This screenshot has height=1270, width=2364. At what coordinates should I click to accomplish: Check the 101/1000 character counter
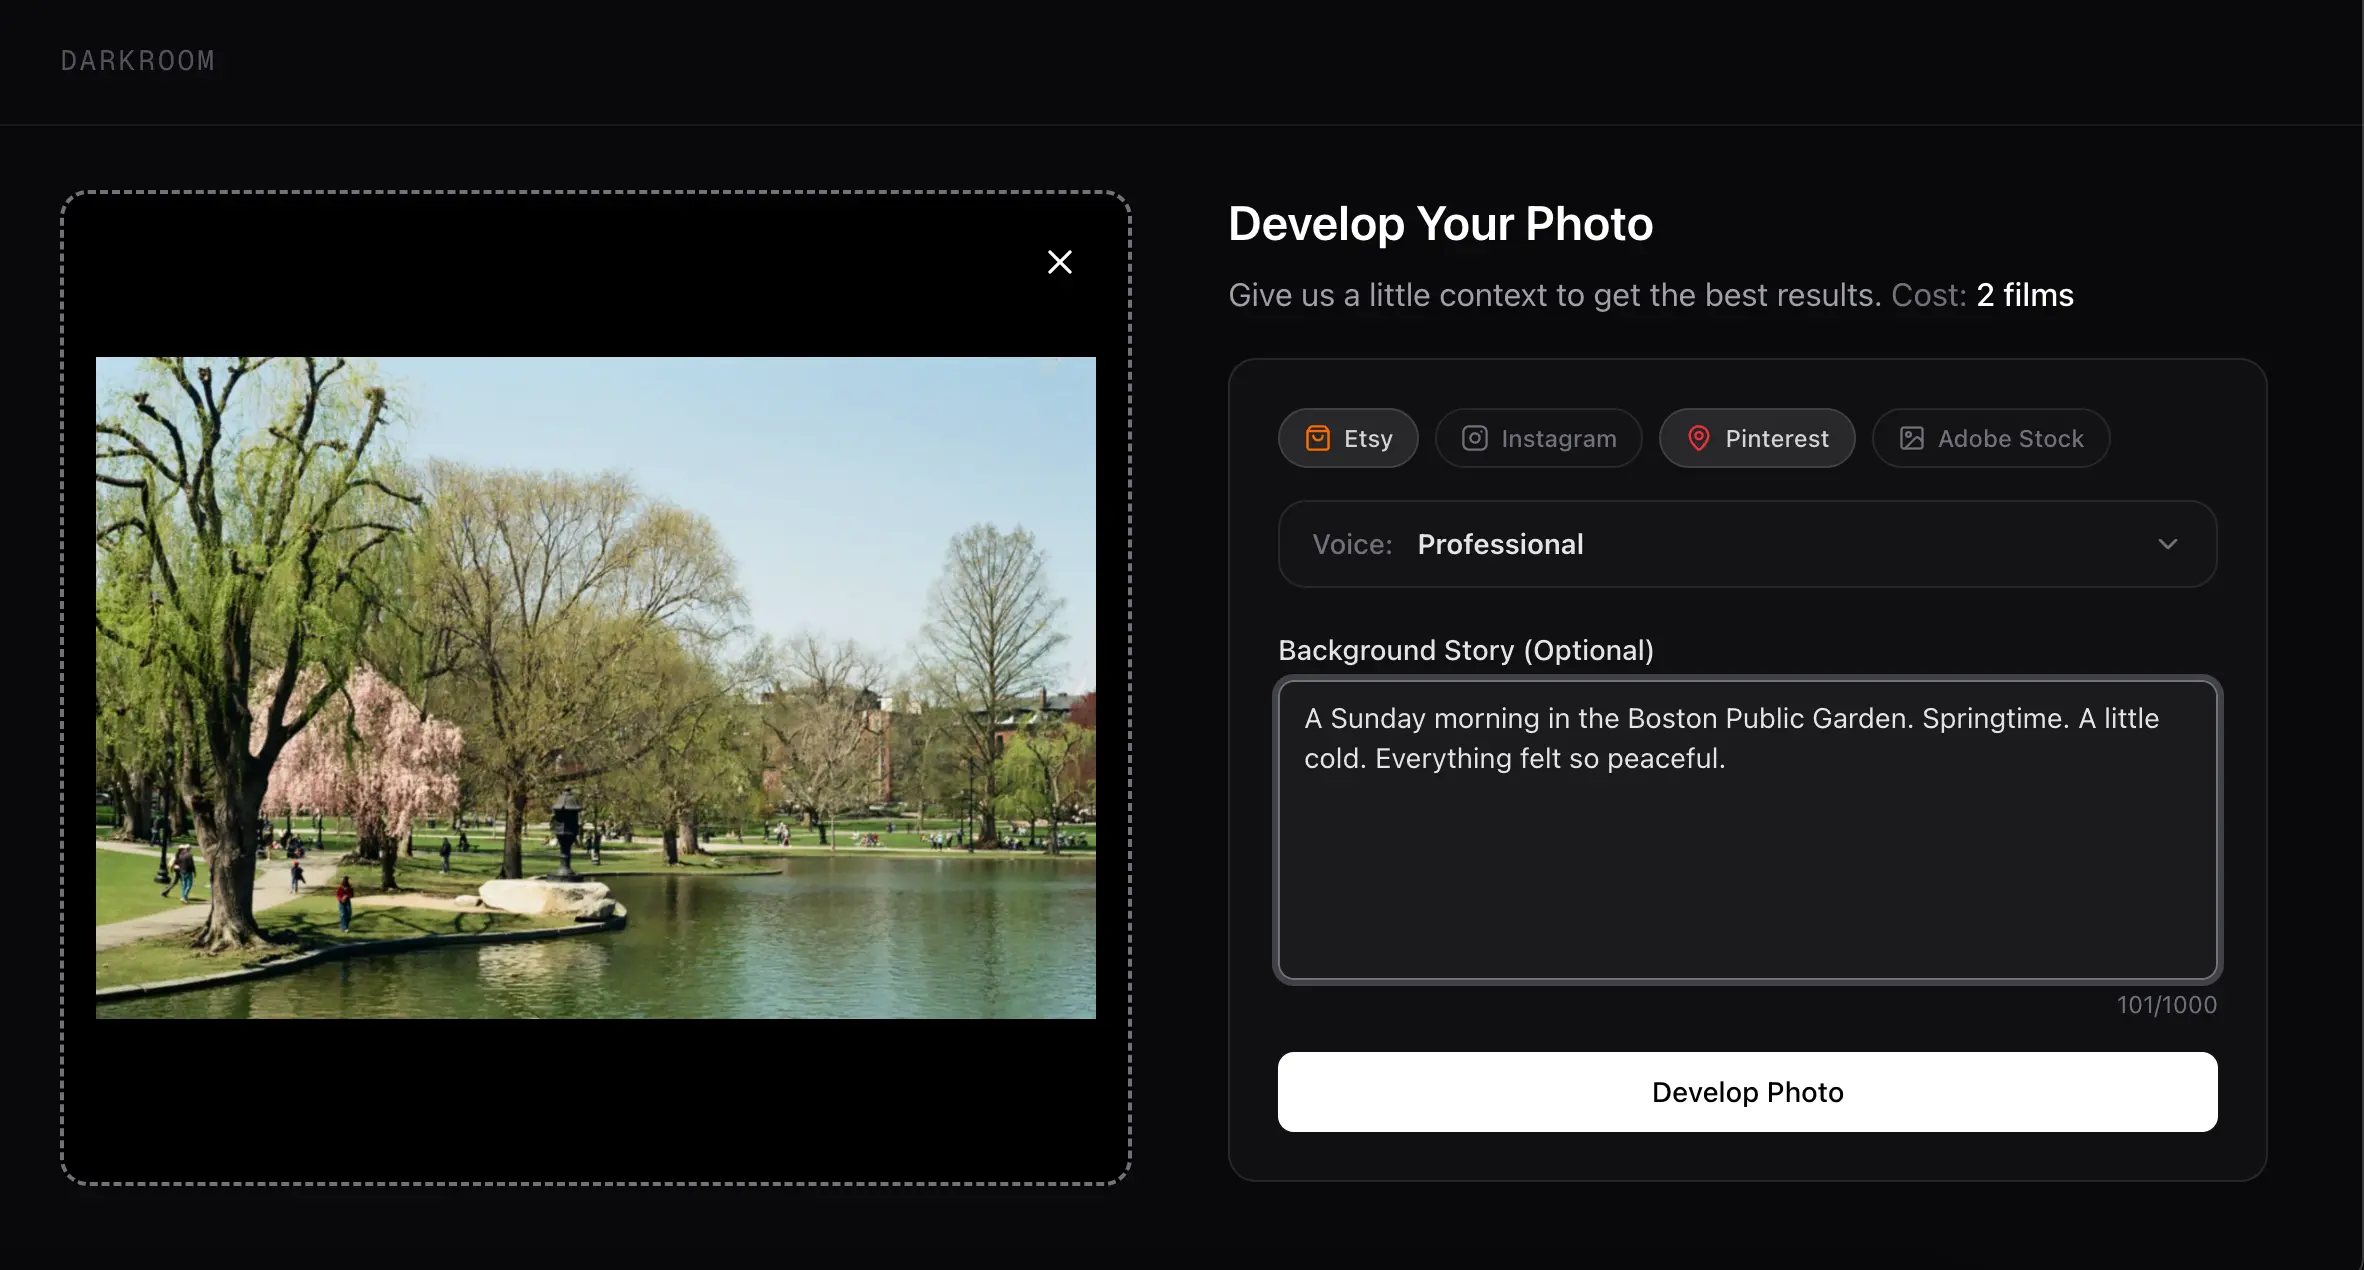tap(2165, 1004)
